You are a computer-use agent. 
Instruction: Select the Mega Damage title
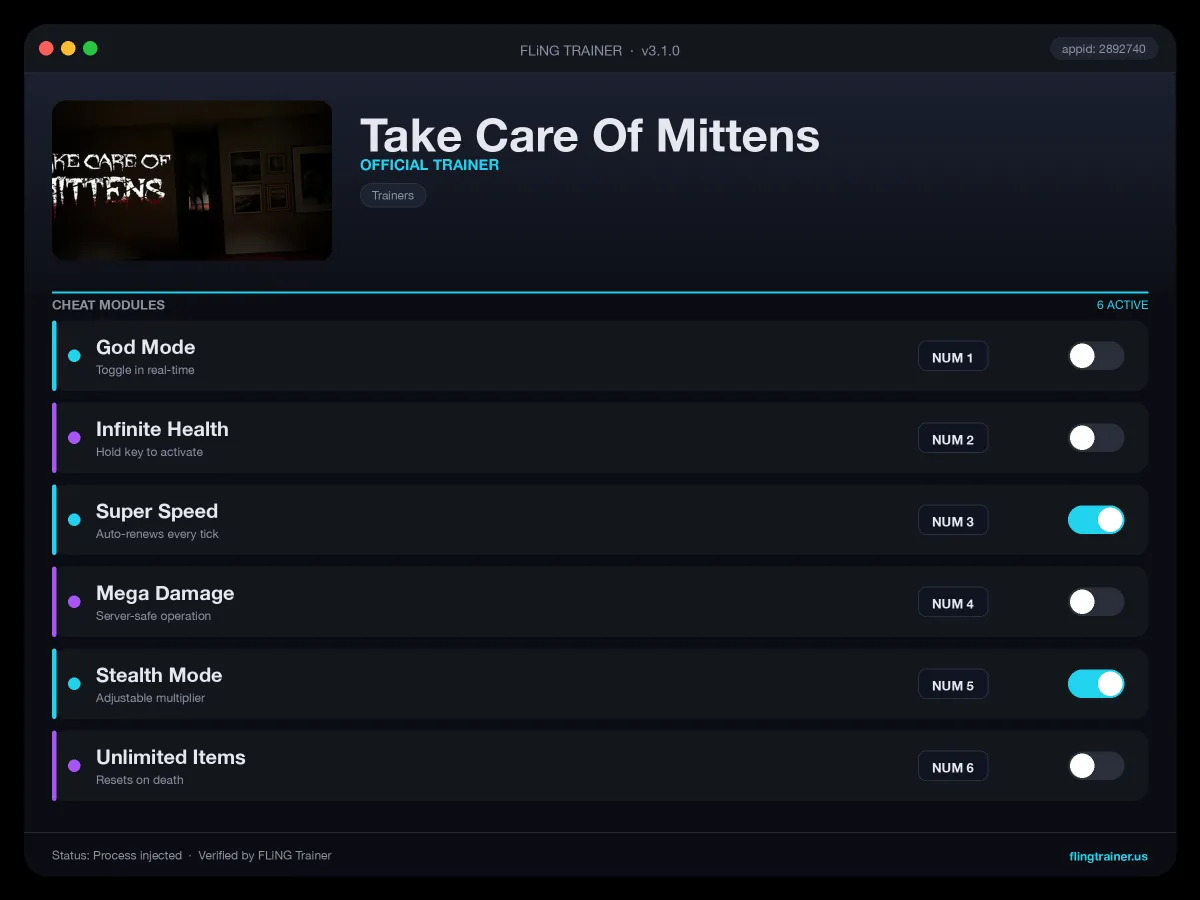165,593
